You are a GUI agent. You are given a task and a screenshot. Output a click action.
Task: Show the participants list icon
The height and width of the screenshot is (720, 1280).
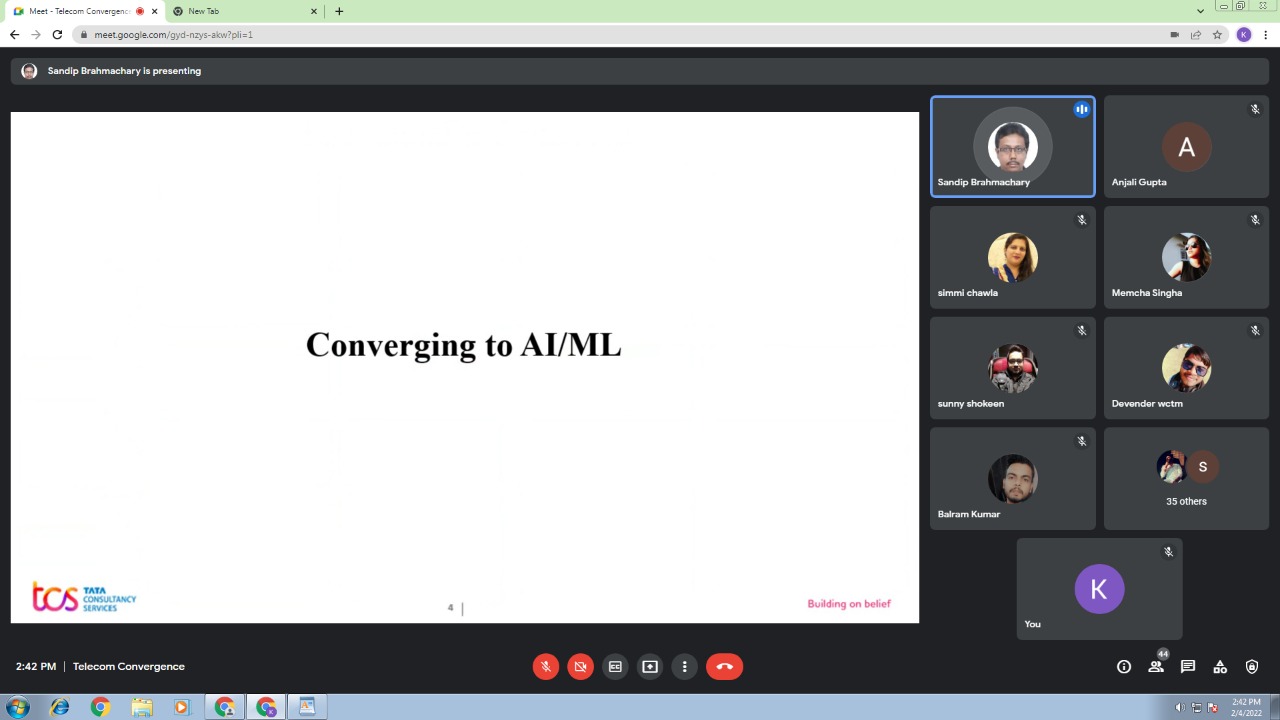(x=1156, y=667)
